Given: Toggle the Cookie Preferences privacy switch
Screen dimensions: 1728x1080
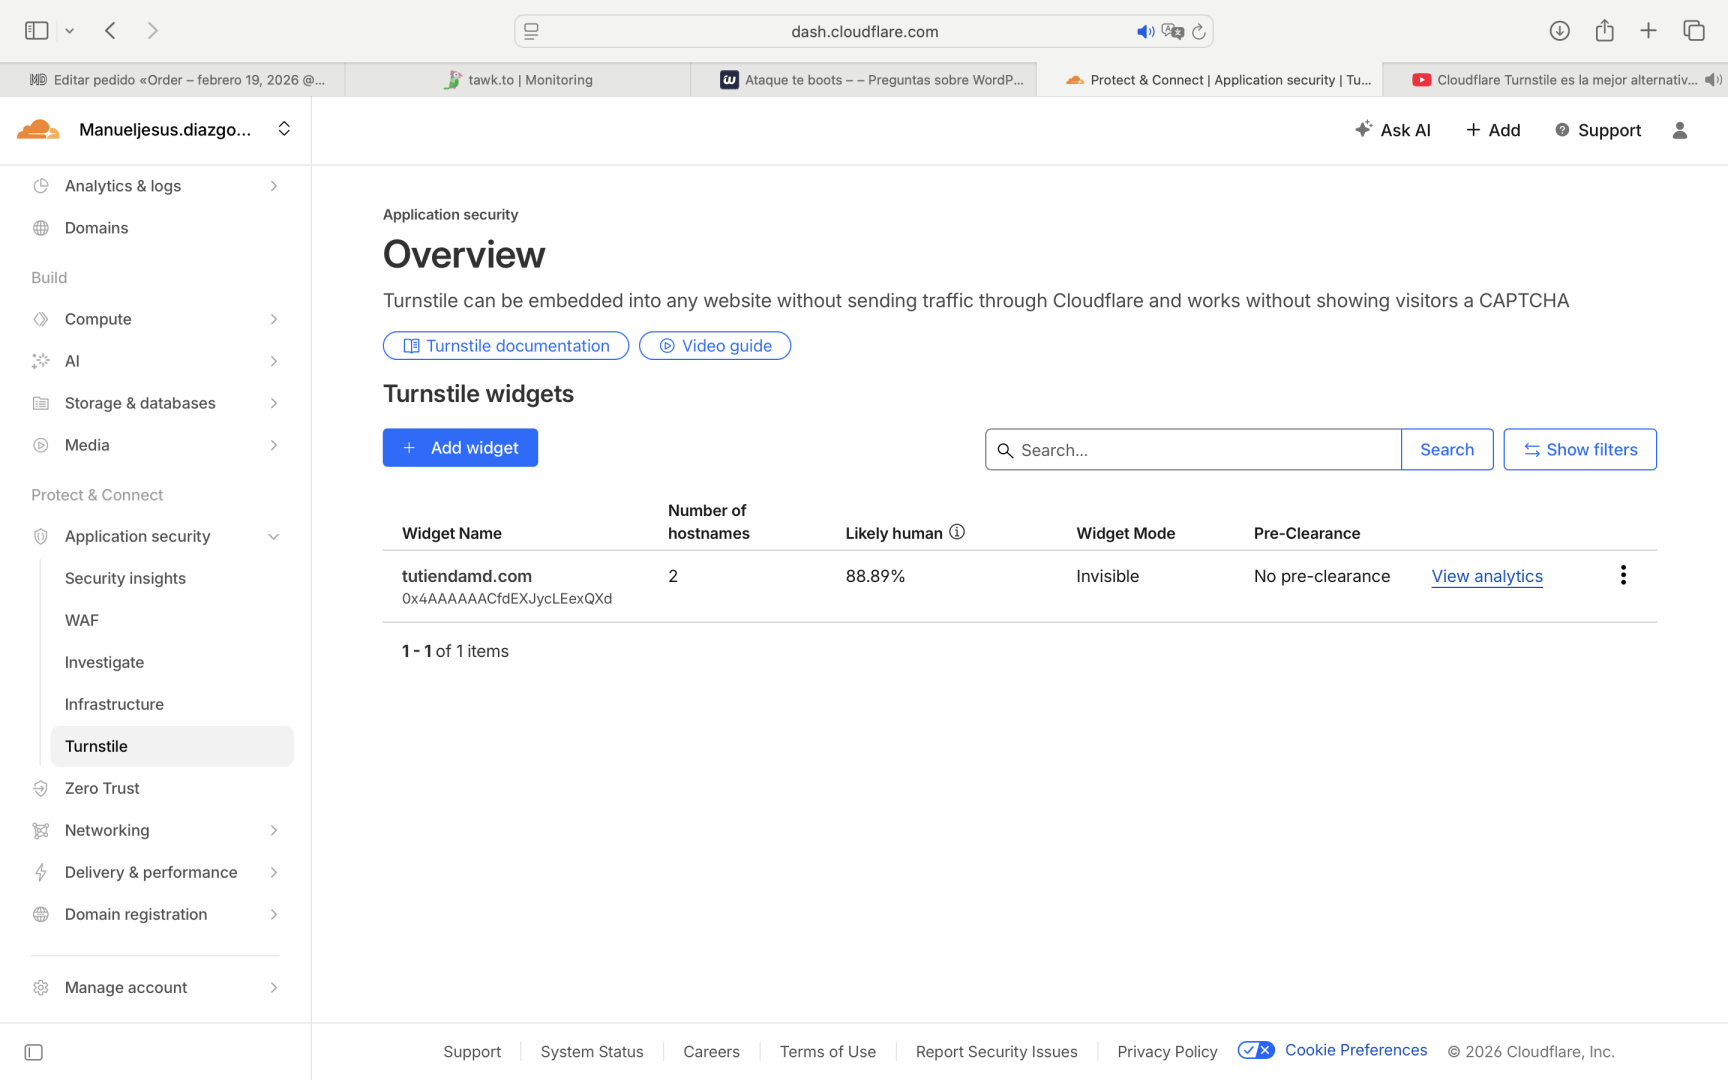Looking at the screenshot, I should click(x=1255, y=1050).
